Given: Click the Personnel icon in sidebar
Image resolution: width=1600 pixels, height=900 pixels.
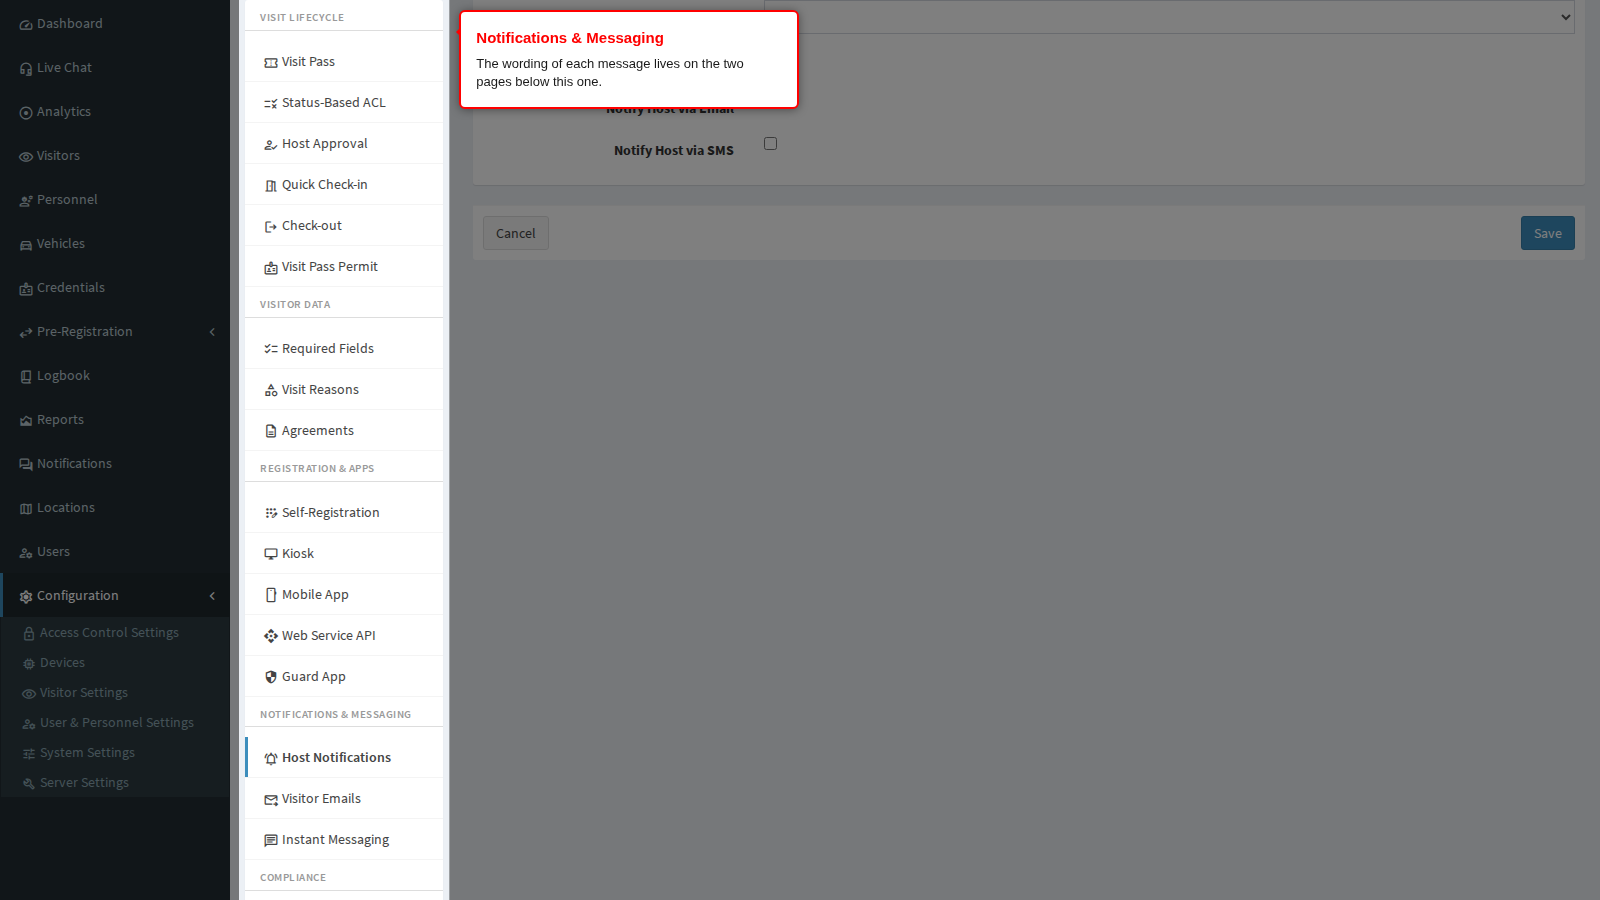Looking at the screenshot, I should coord(26,201).
